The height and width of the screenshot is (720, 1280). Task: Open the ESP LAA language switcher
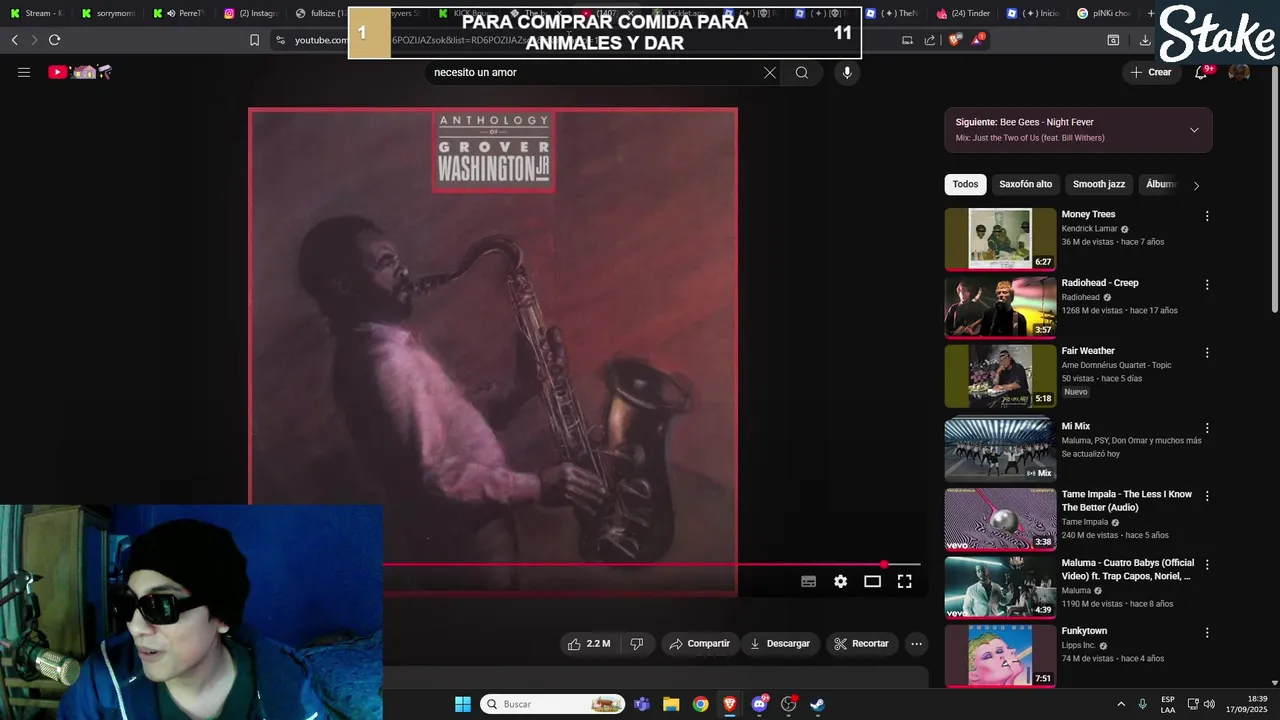pyautogui.click(x=1168, y=704)
